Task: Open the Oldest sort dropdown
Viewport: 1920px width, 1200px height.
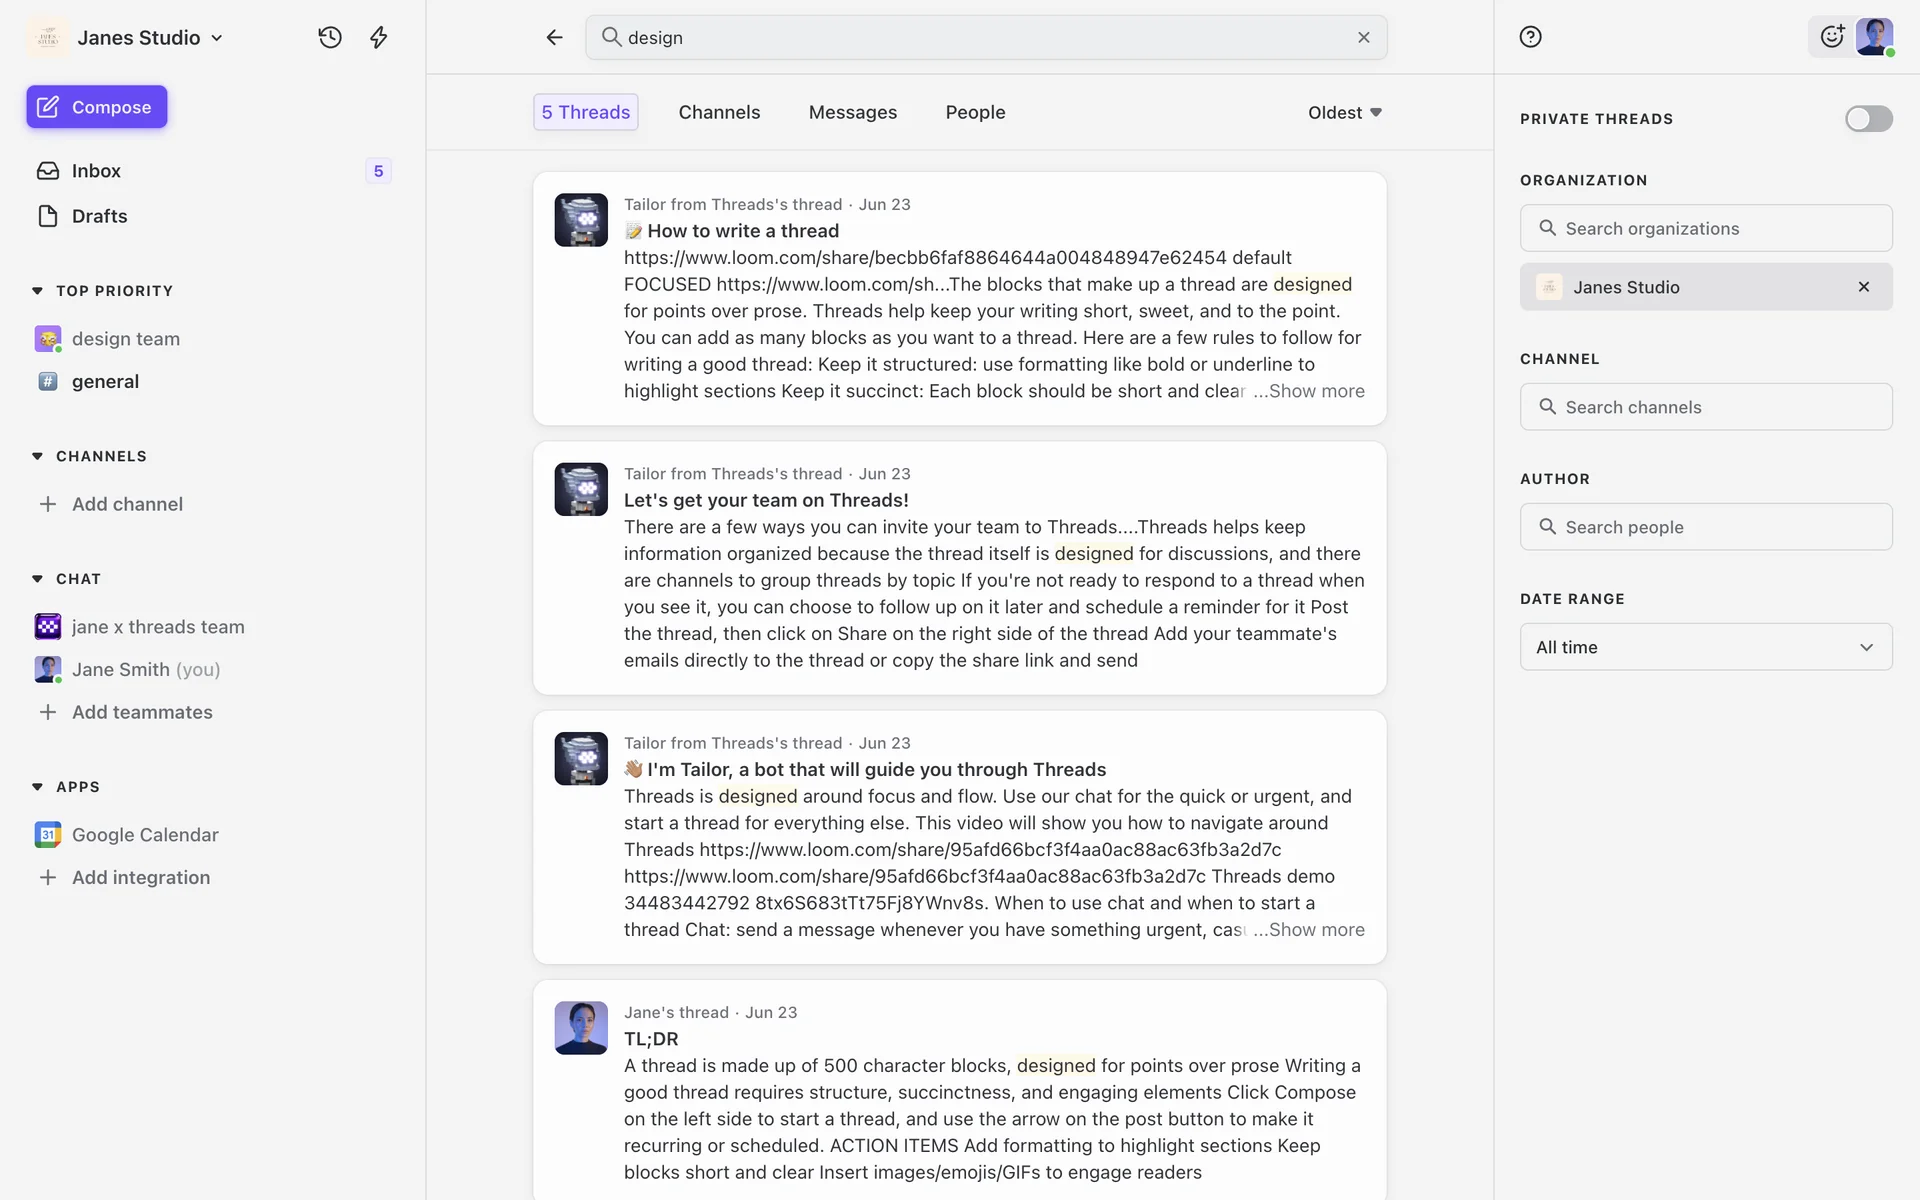Action: pyautogui.click(x=1344, y=112)
